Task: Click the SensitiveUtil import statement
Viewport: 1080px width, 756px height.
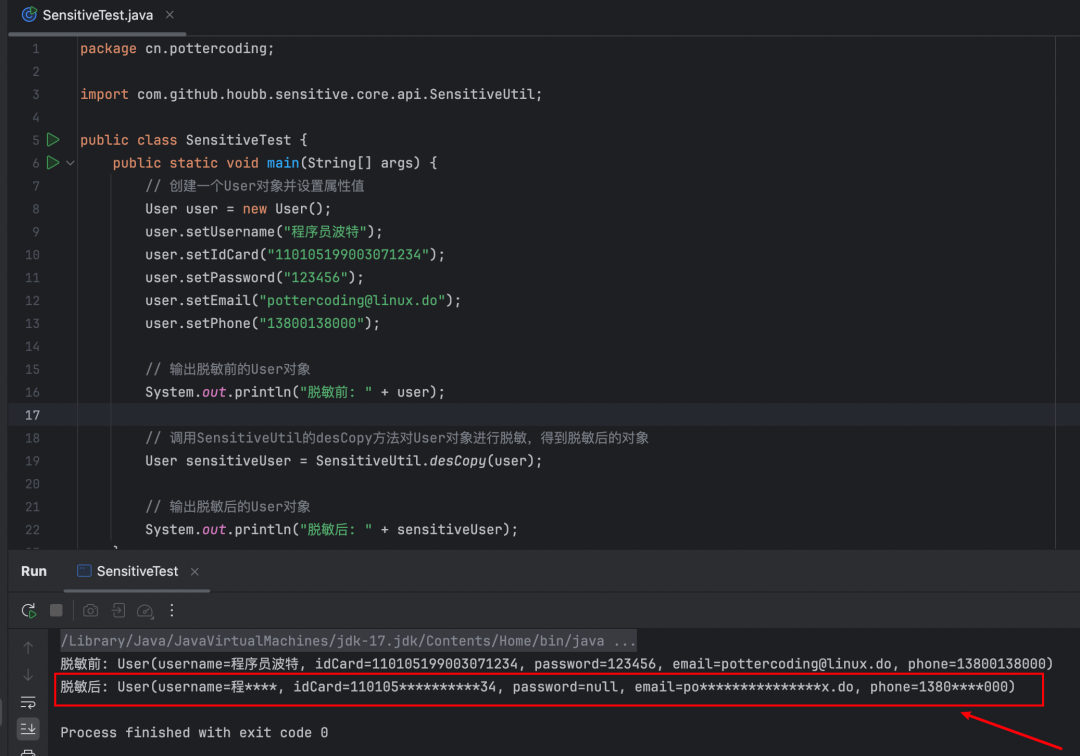Action: point(311,94)
